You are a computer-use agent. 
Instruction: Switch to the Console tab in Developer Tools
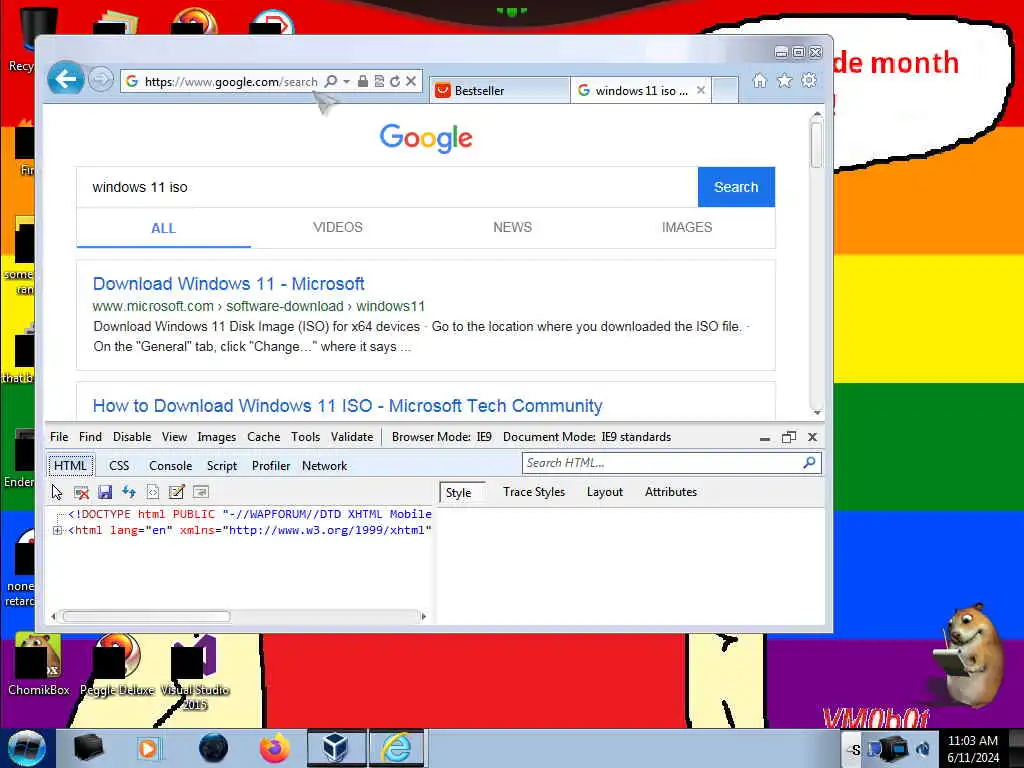point(170,466)
